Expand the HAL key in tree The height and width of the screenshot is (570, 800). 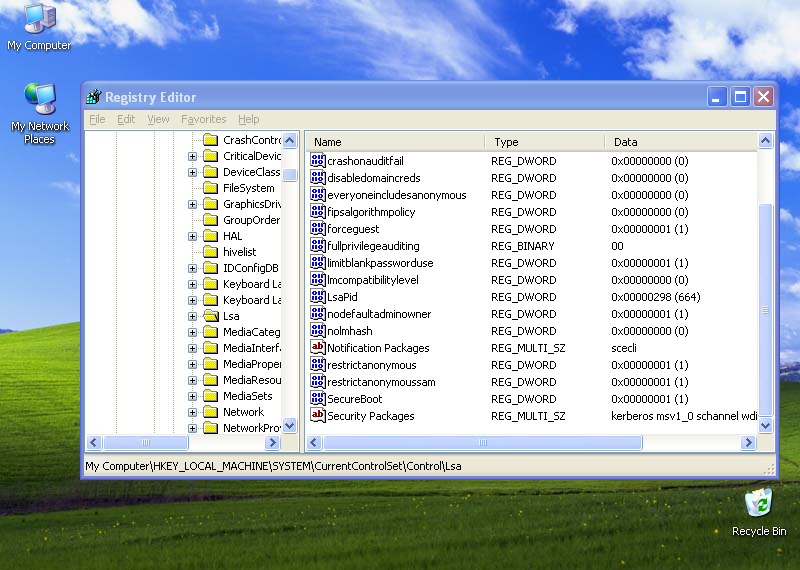pyautogui.click(x=193, y=236)
